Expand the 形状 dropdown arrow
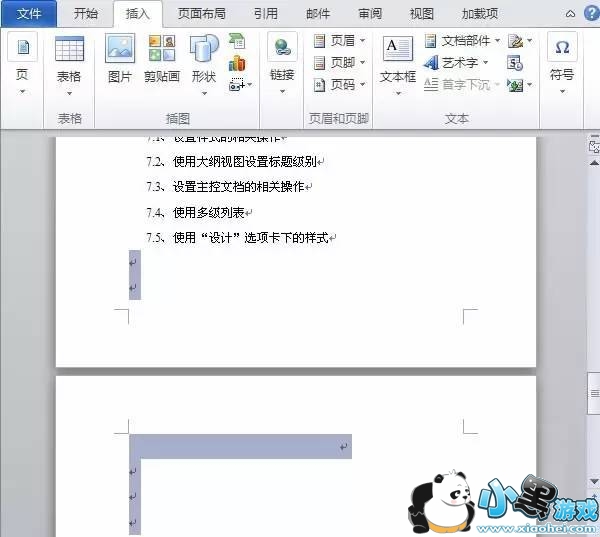The image size is (600, 537). [x=204, y=93]
